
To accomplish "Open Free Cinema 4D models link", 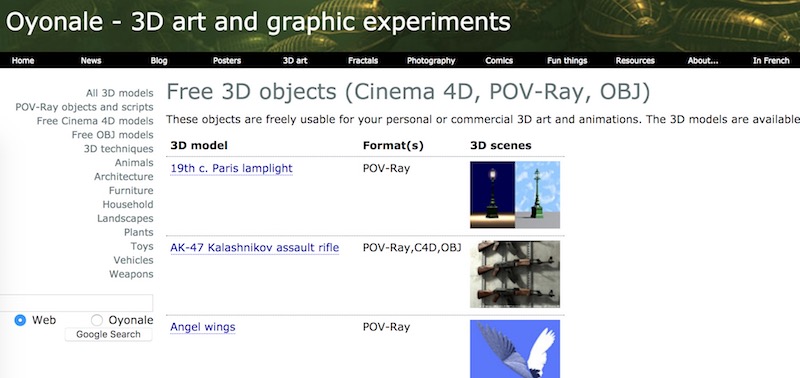I will click(x=95, y=121).
